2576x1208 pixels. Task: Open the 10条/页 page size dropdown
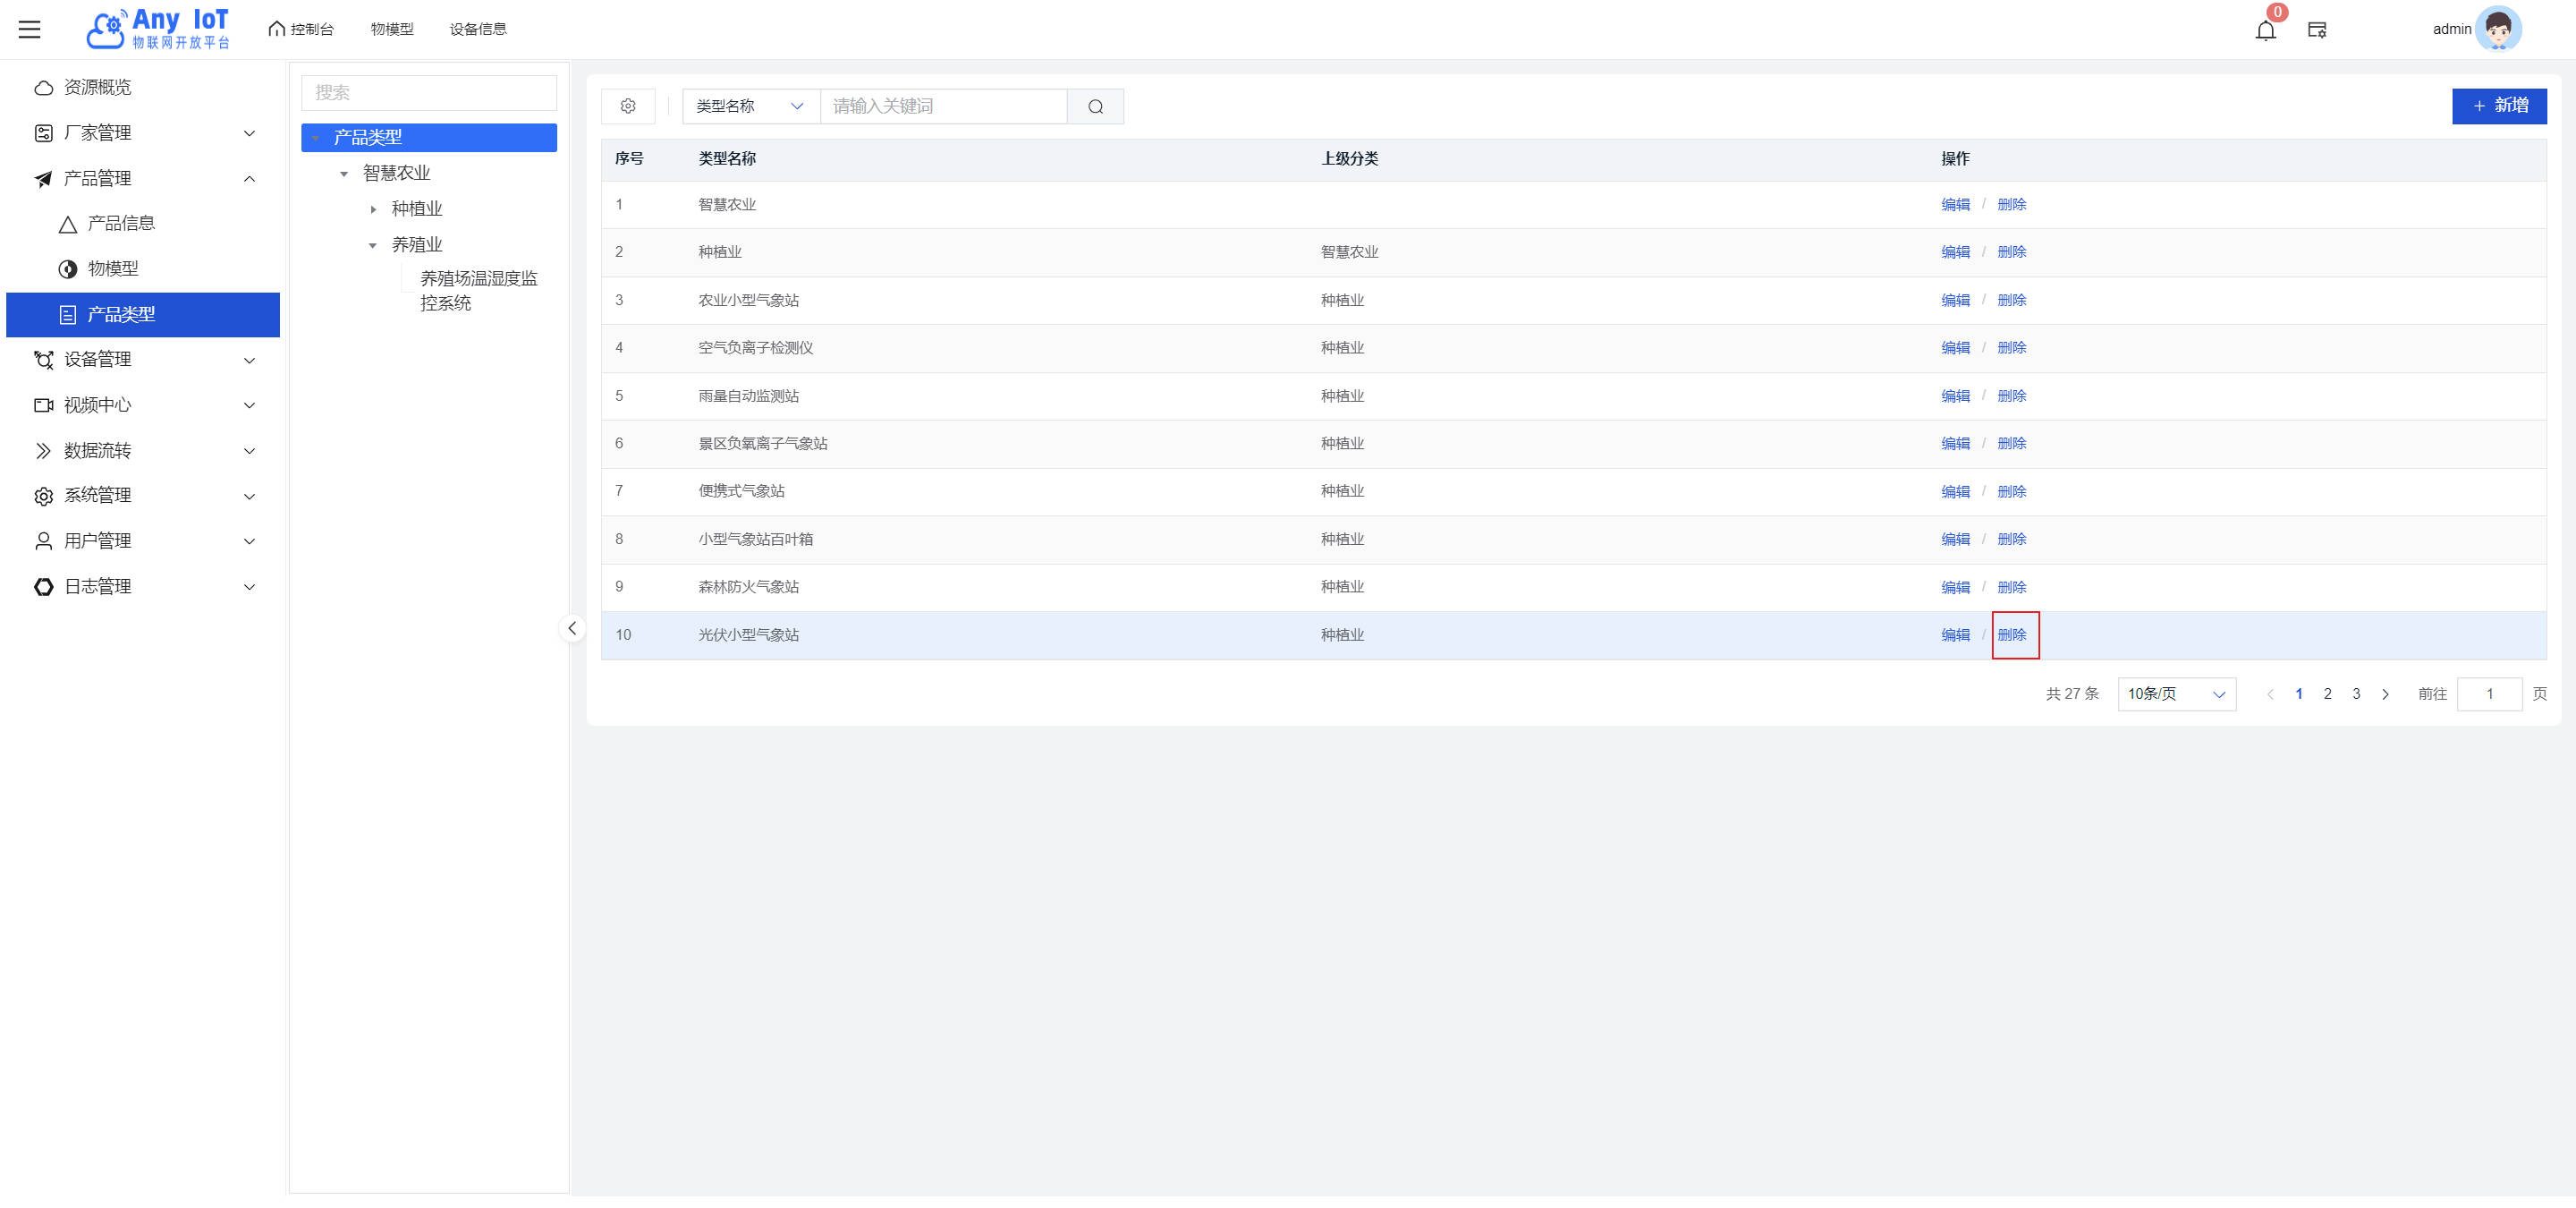pos(2176,694)
